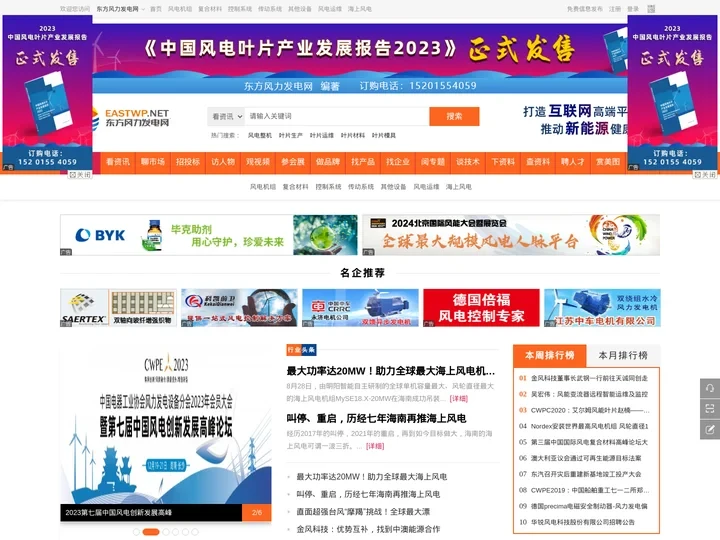Open the 看资讯 search category dropdown
The width and height of the screenshot is (720, 540).
[226, 117]
